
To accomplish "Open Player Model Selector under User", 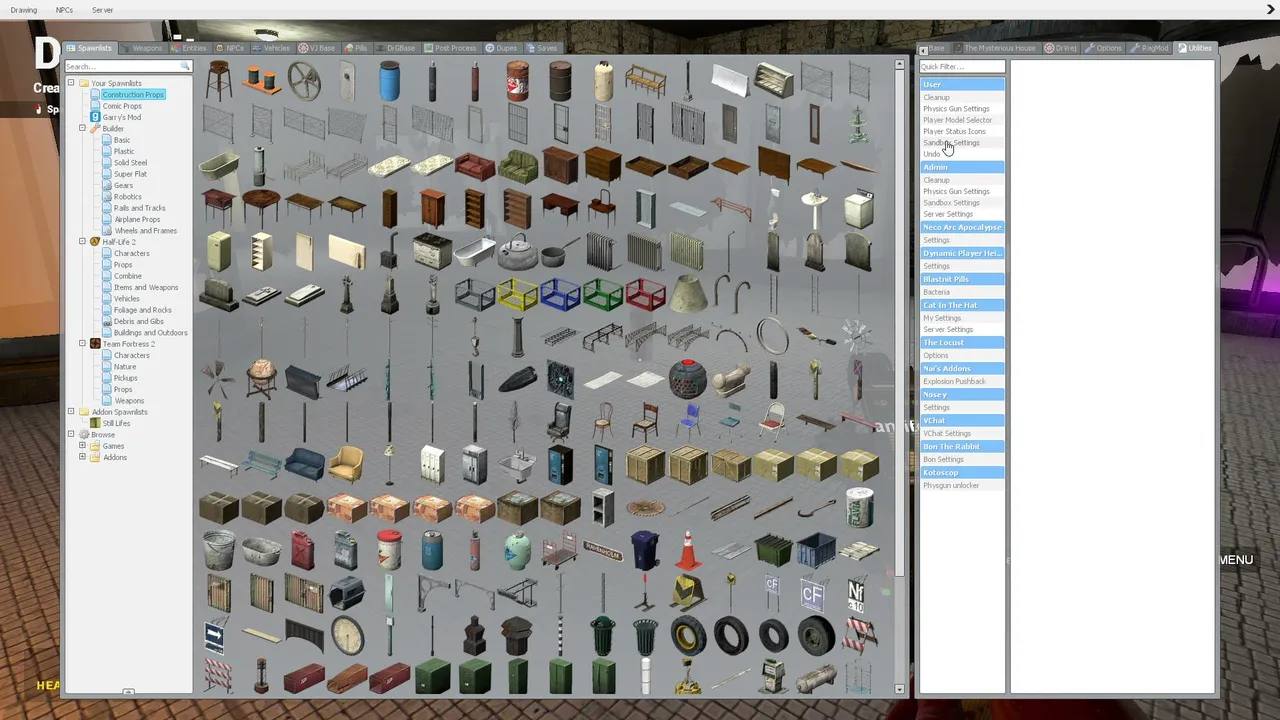I will pyautogui.click(x=957, y=120).
